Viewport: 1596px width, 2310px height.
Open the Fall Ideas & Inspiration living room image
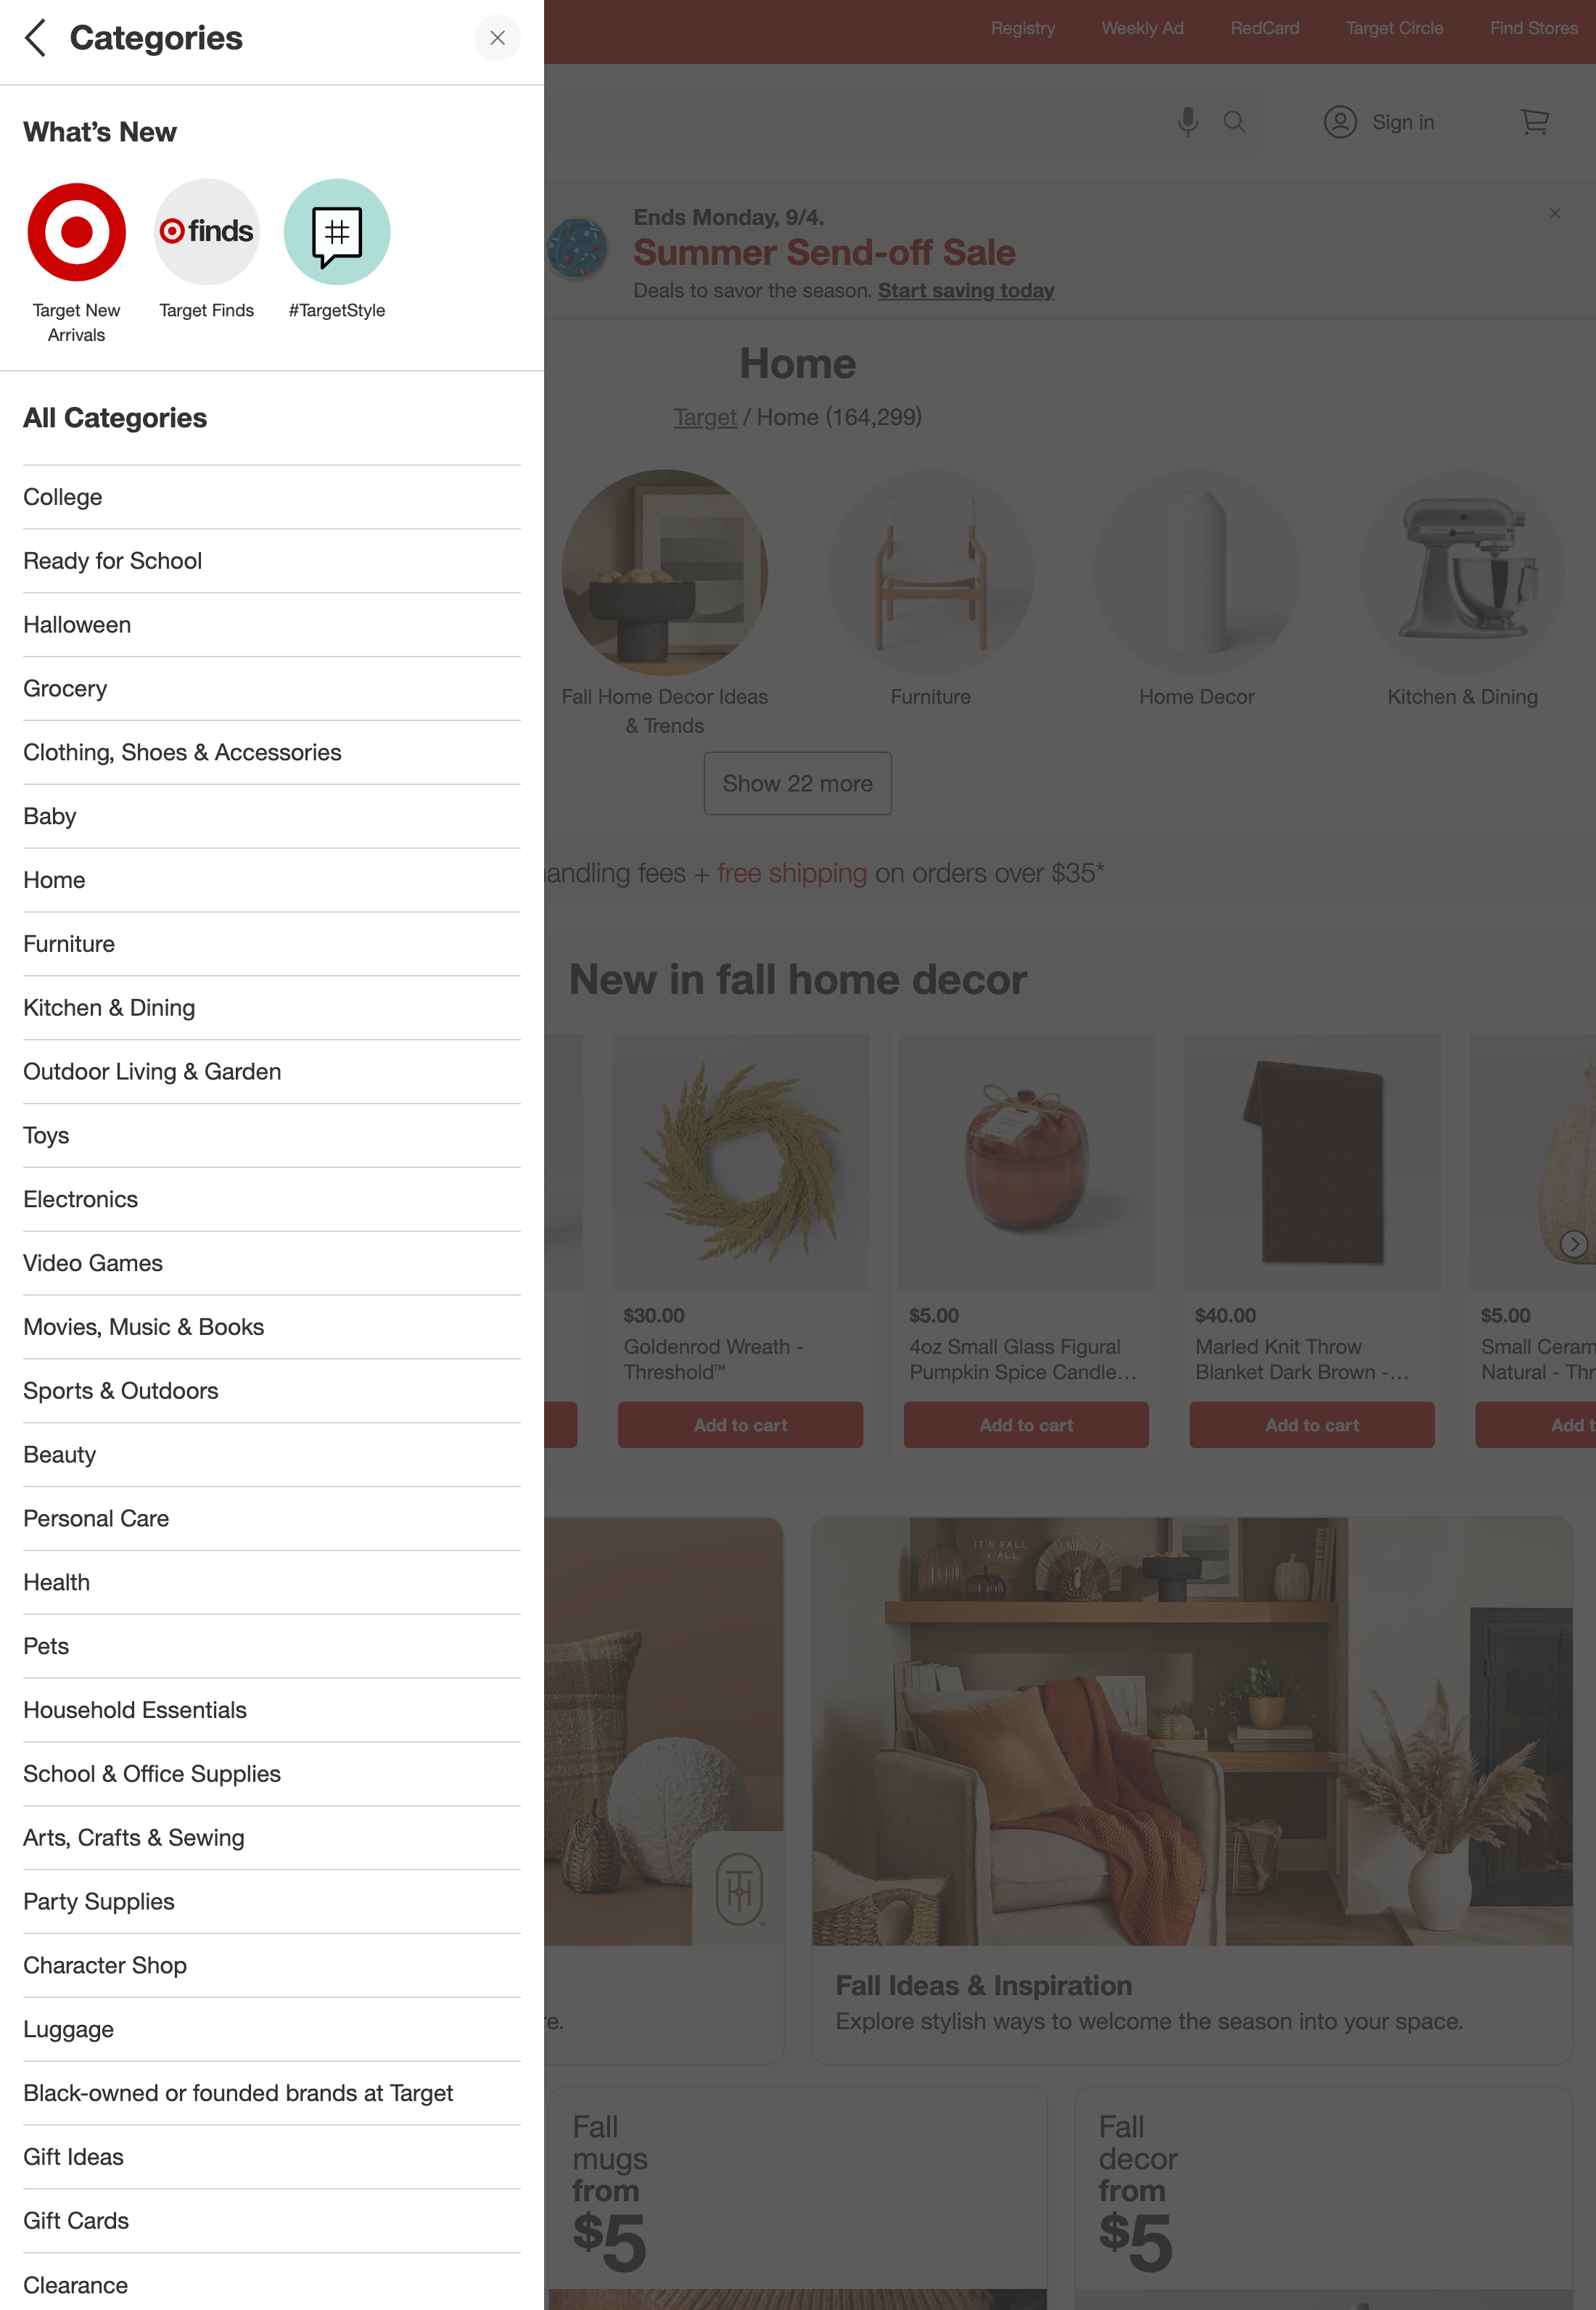coord(1192,1731)
